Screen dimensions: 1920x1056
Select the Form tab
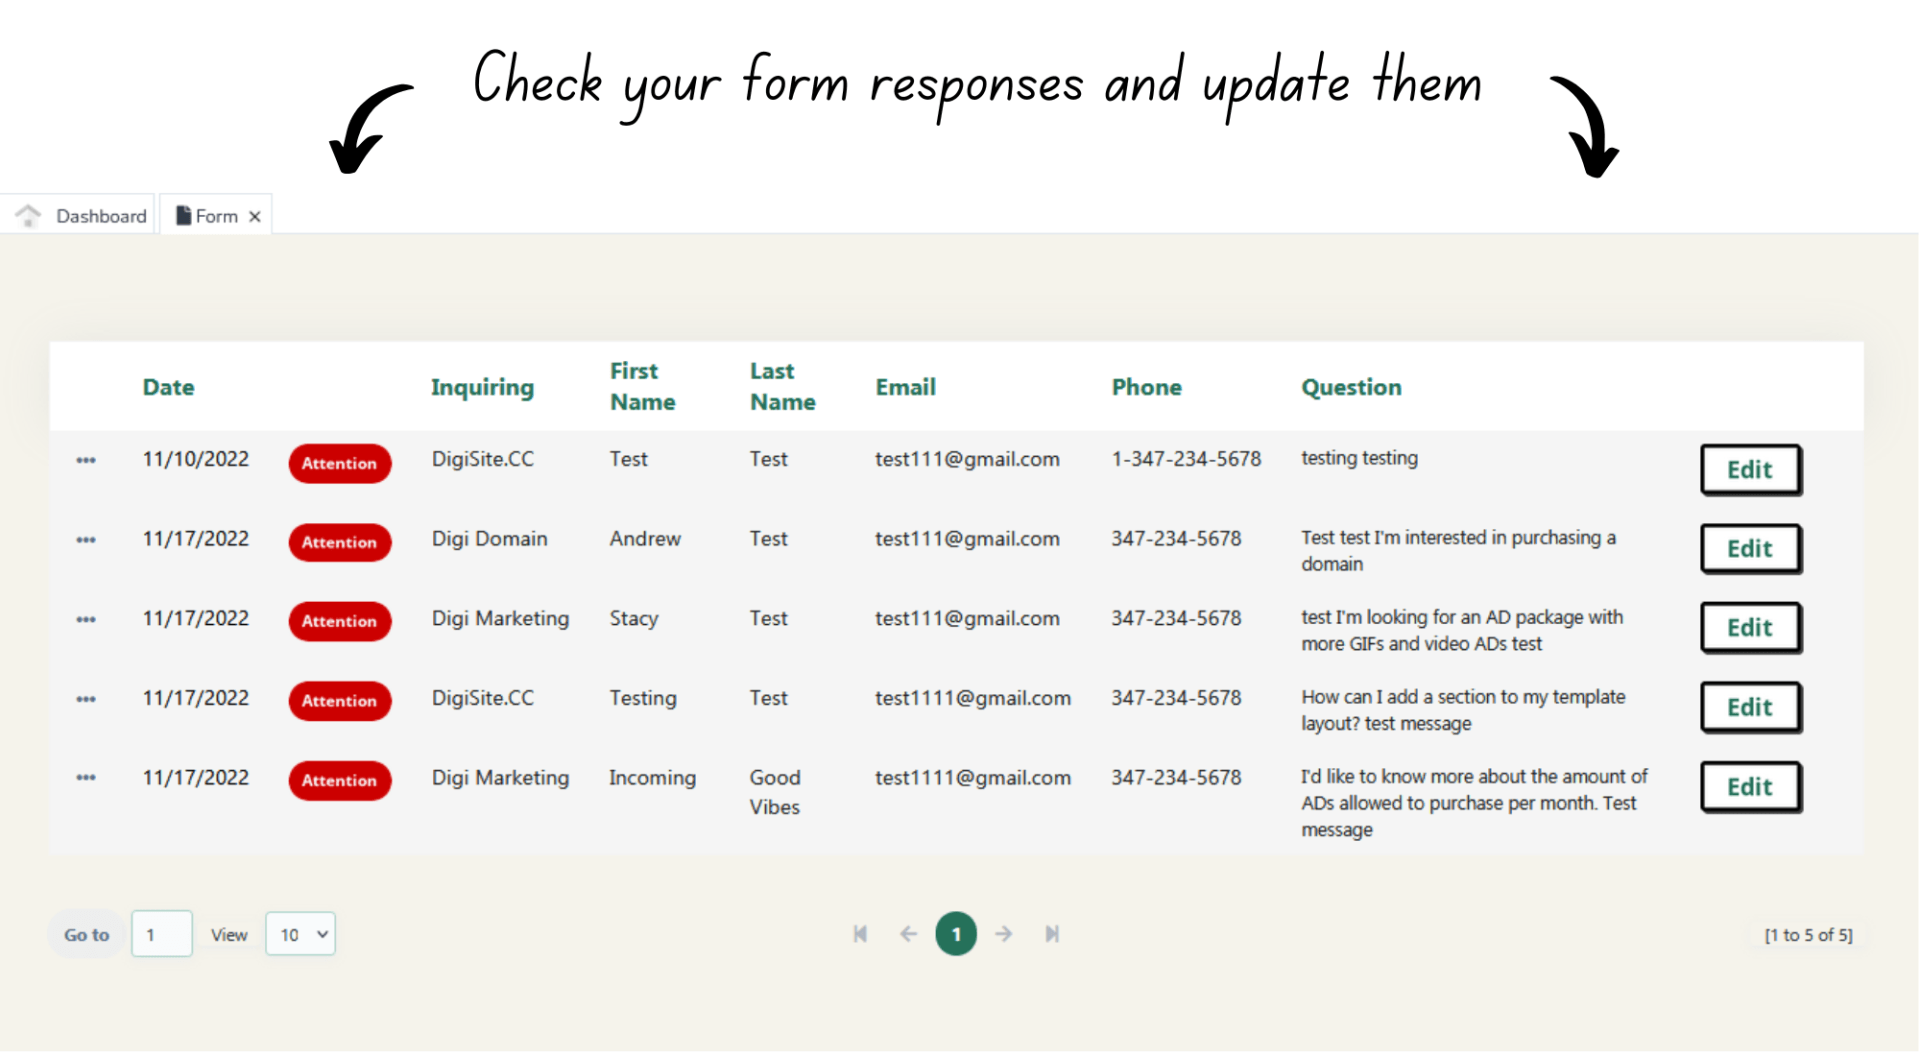(x=216, y=215)
